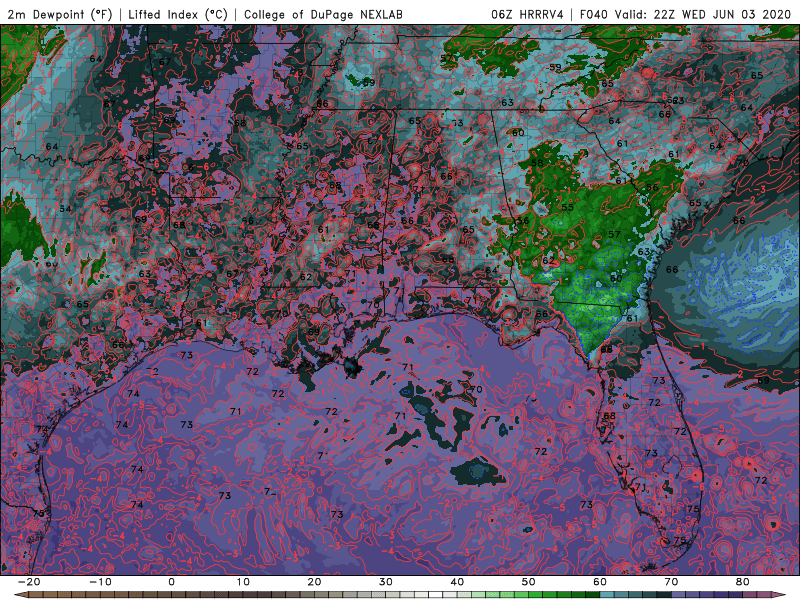Click the "06Z HRRRV4" model run label
The image size is (800, 600).
[x=527, y=14]
